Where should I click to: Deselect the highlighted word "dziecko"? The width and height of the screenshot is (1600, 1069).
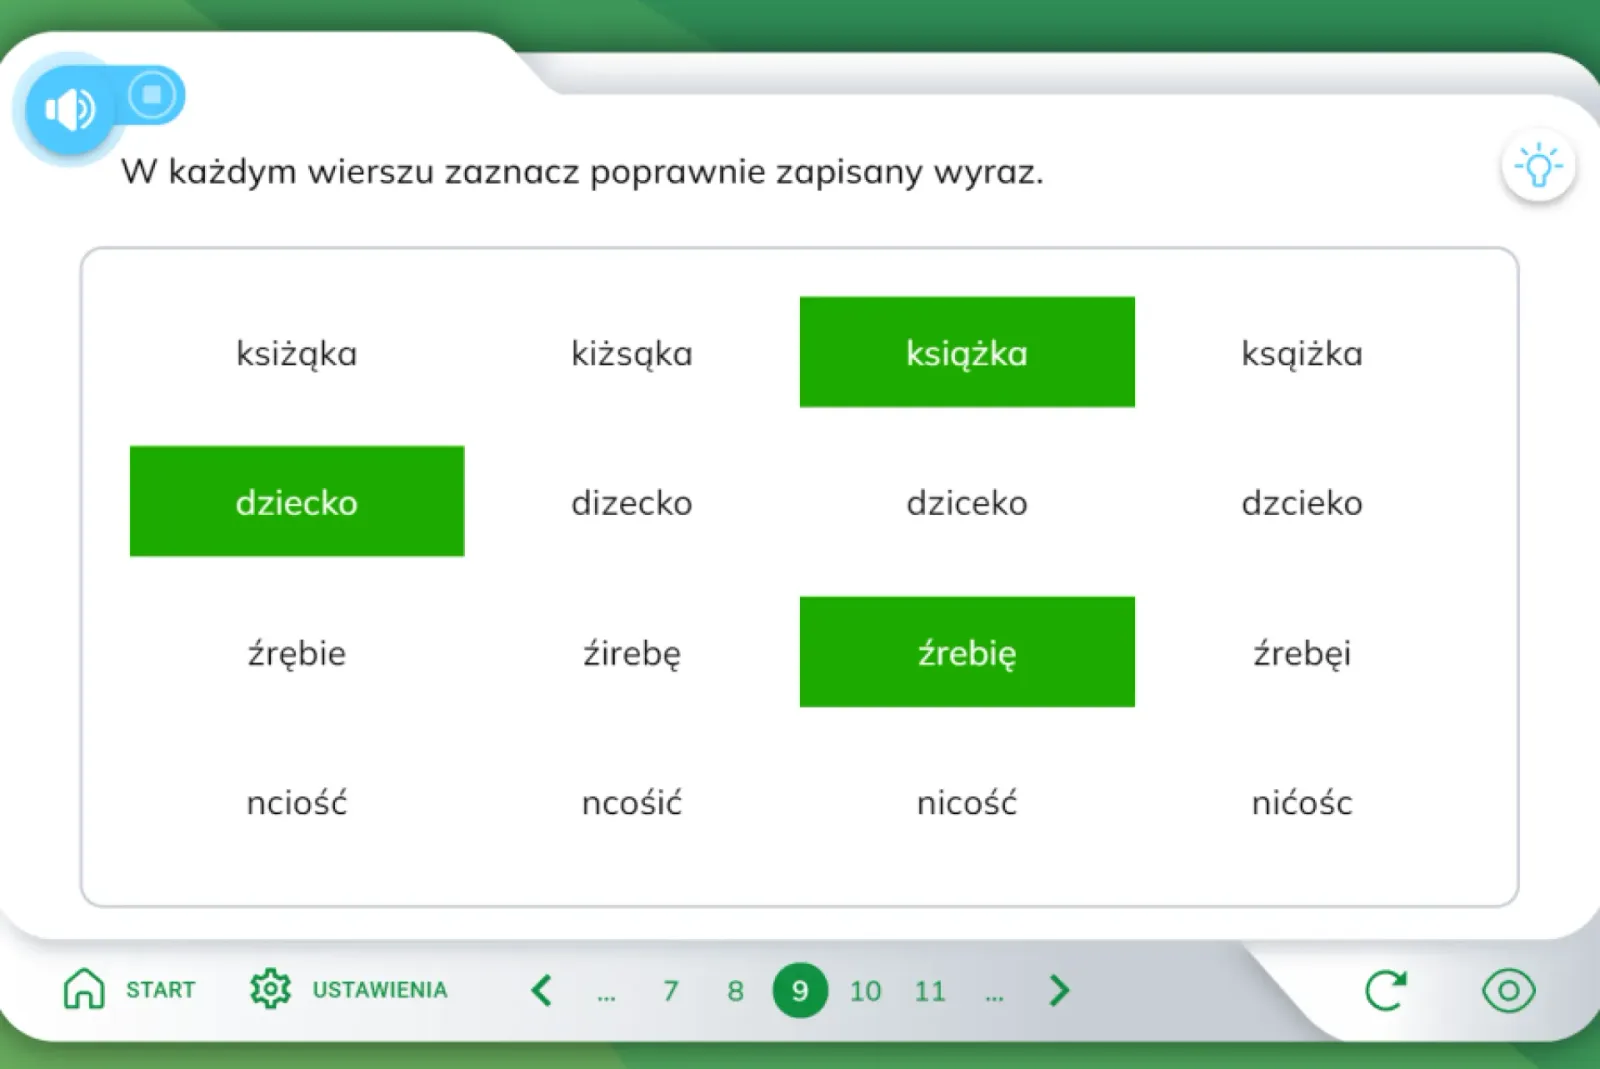pyautogui.click(x=297, y=501)
